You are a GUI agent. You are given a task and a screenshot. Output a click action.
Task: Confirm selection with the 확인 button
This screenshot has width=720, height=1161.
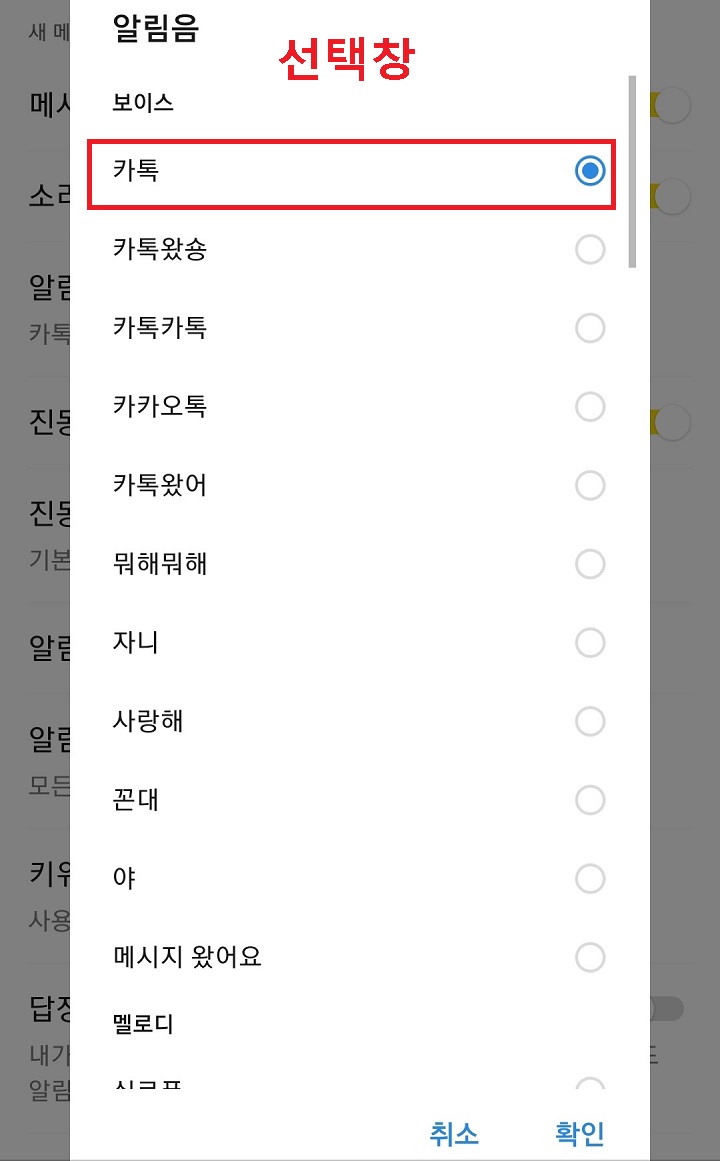[579, 1134]
